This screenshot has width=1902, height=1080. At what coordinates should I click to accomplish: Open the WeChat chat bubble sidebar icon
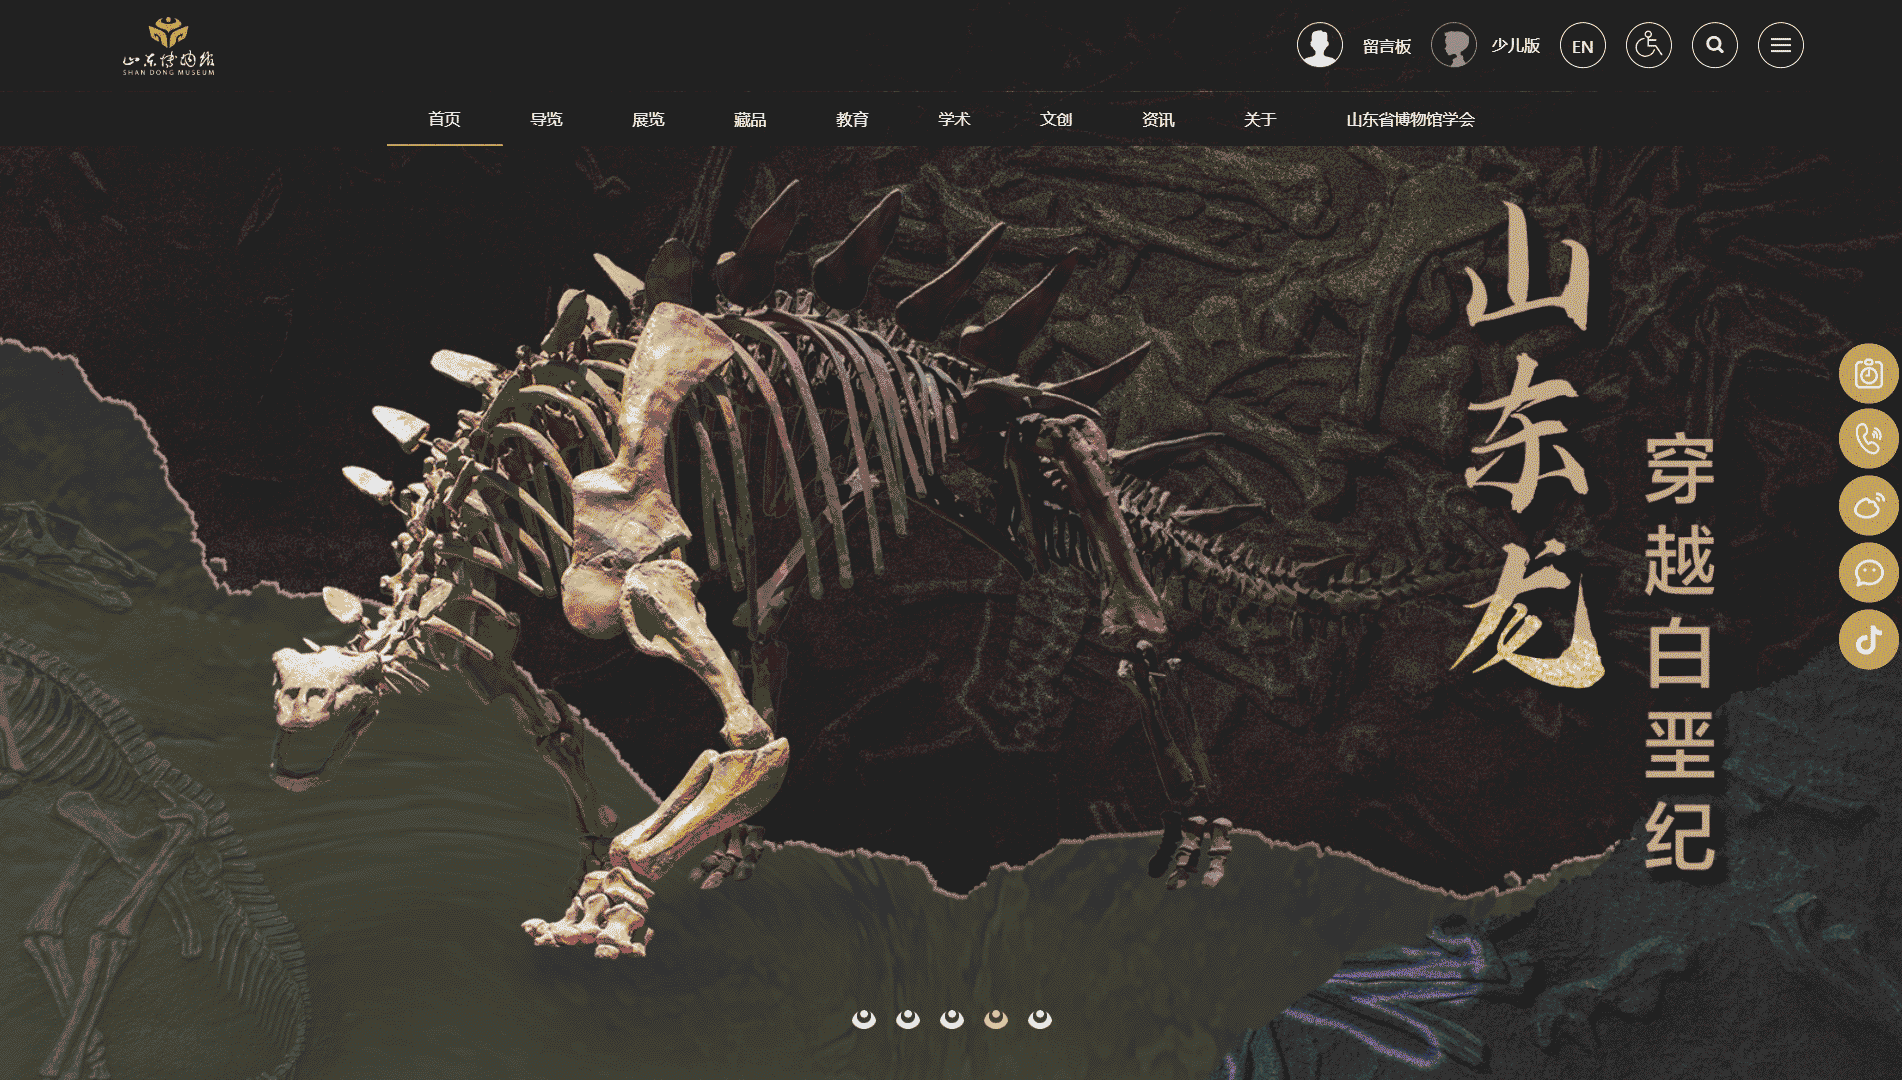point(1869,573)
